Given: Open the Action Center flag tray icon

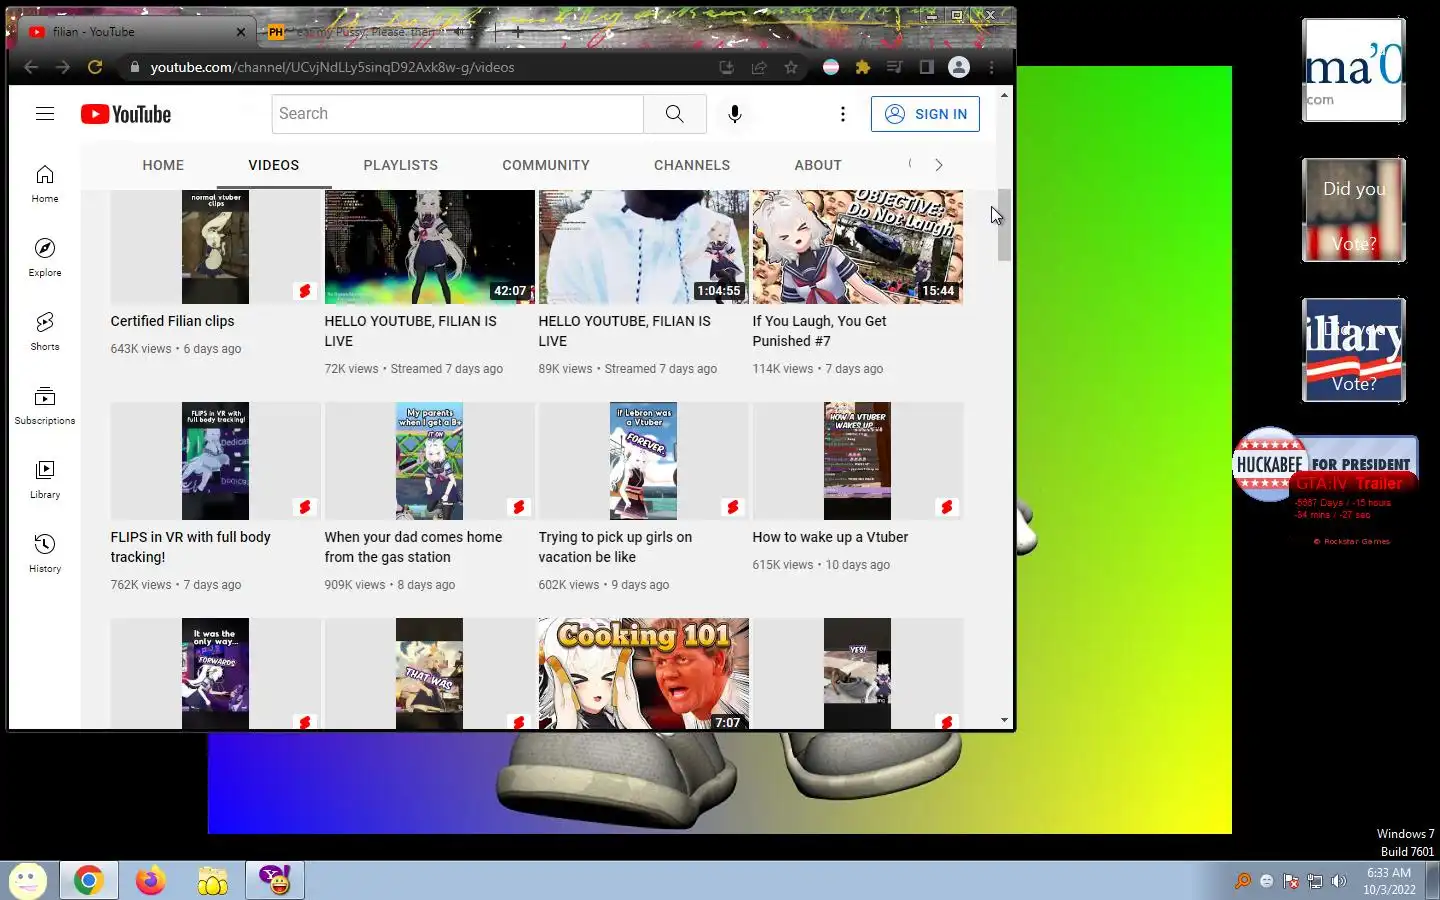Looking at the screenshot, I should [1291, 881].
